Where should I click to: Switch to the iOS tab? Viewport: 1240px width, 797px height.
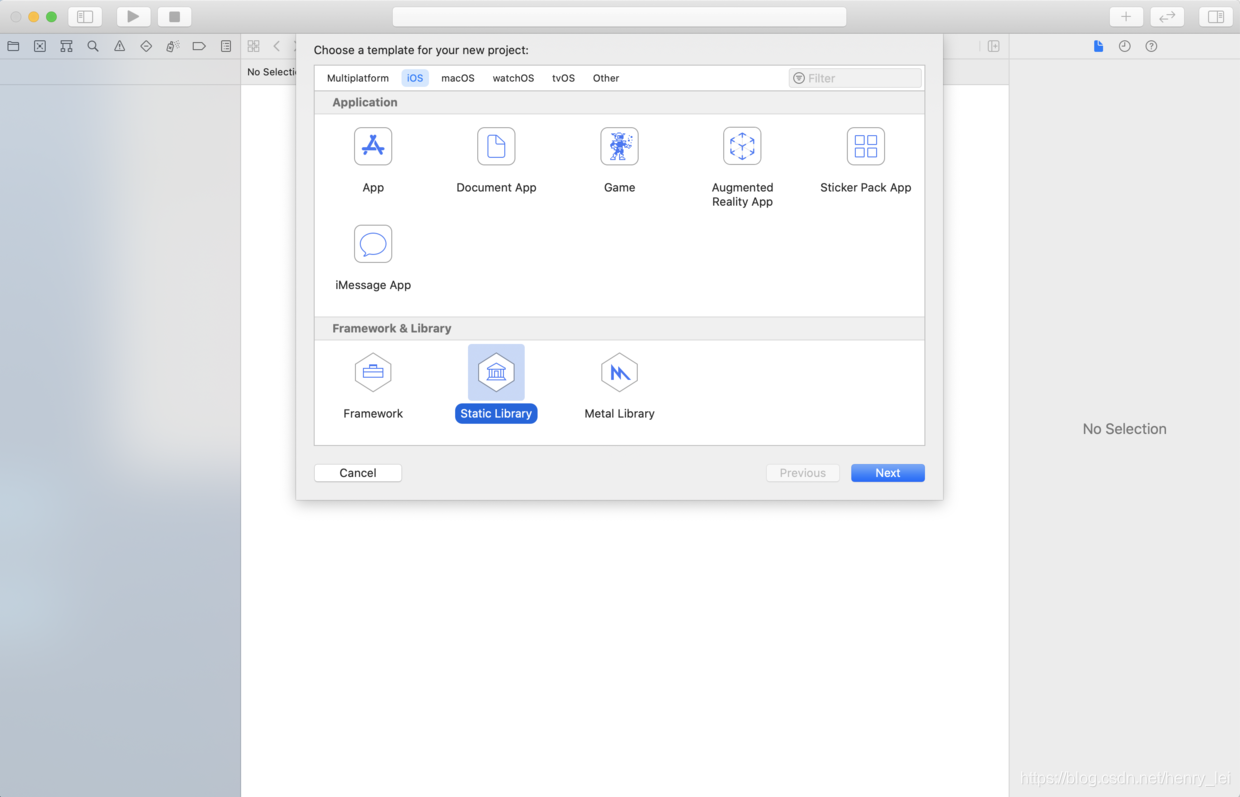(x=415, y=78)
